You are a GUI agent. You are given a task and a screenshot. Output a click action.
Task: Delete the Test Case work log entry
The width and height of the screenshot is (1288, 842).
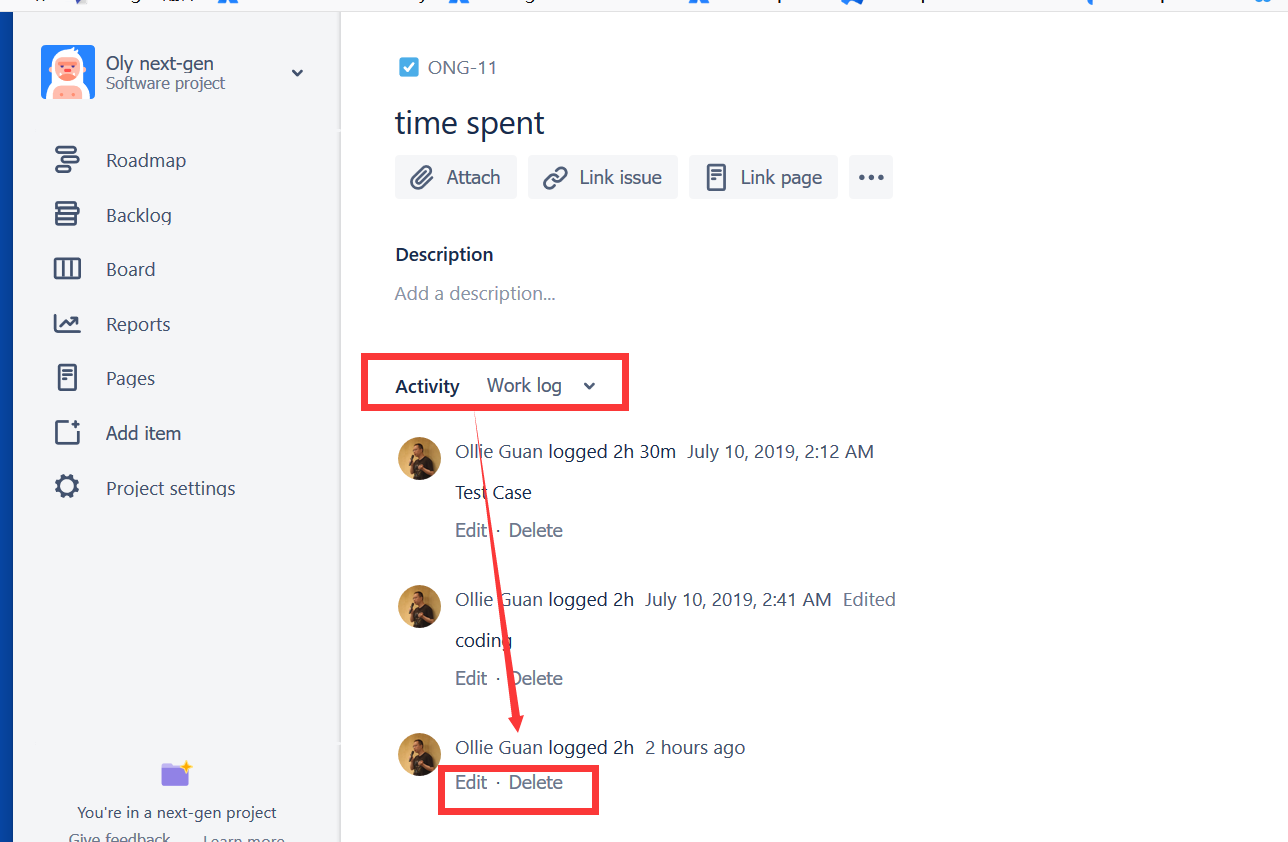(535, 529)
